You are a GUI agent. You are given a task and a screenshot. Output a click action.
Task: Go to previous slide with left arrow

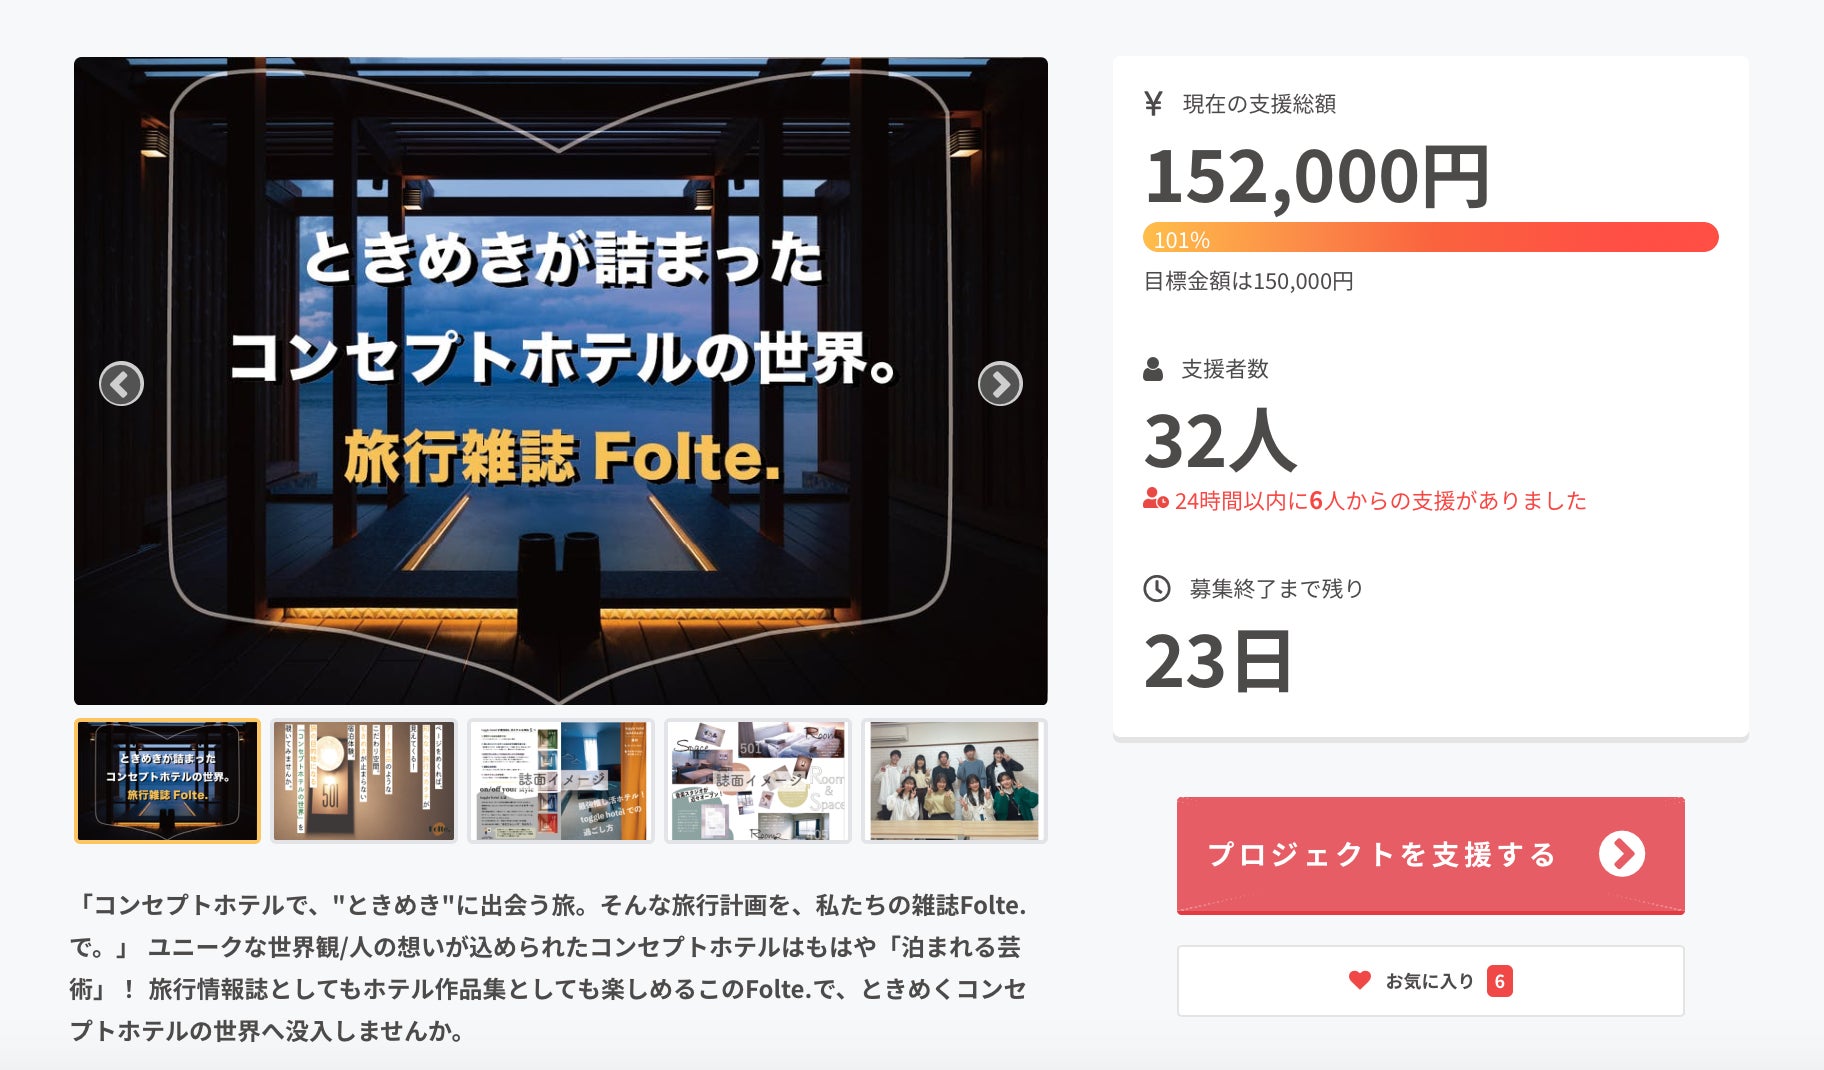pos(121,384)
